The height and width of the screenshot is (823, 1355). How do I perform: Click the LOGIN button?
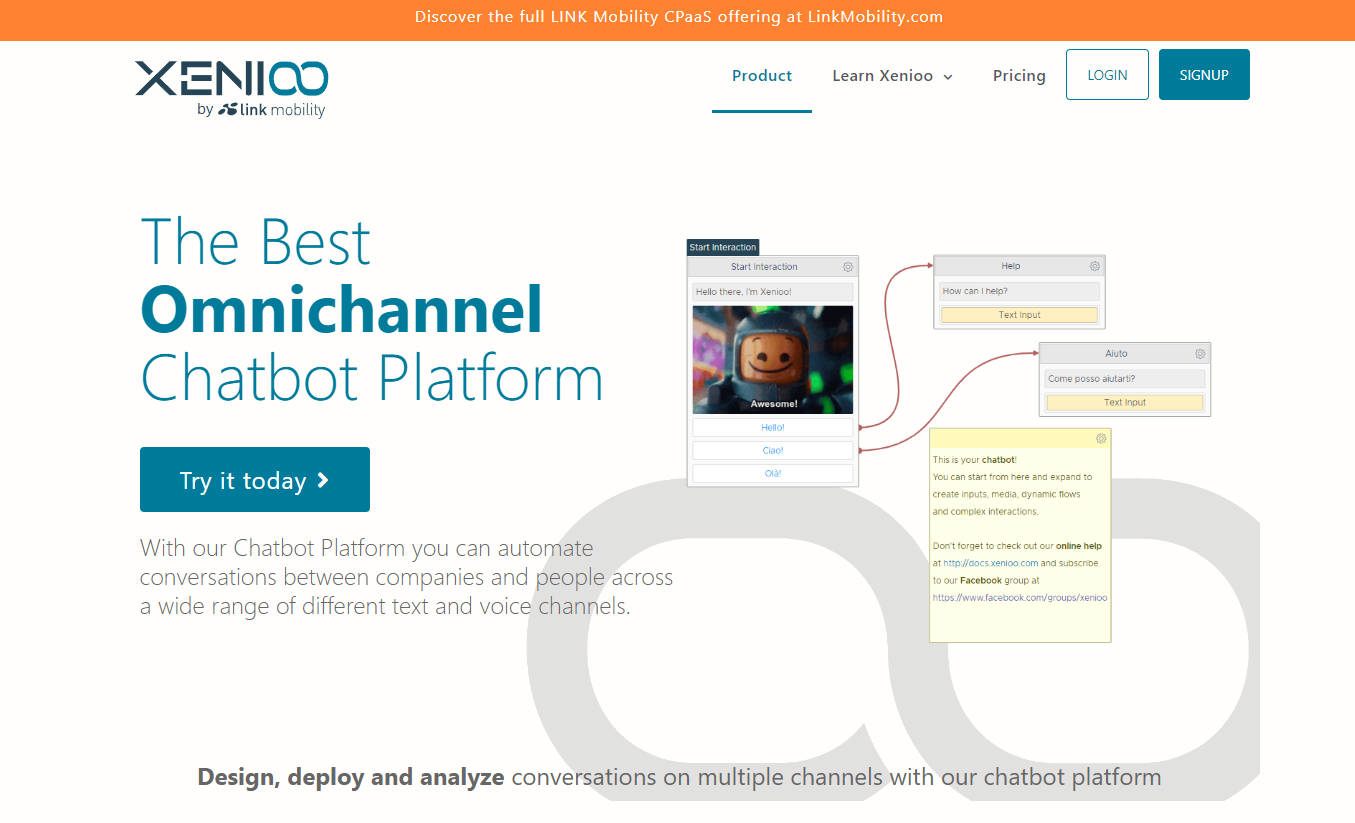click(1107, 75)
